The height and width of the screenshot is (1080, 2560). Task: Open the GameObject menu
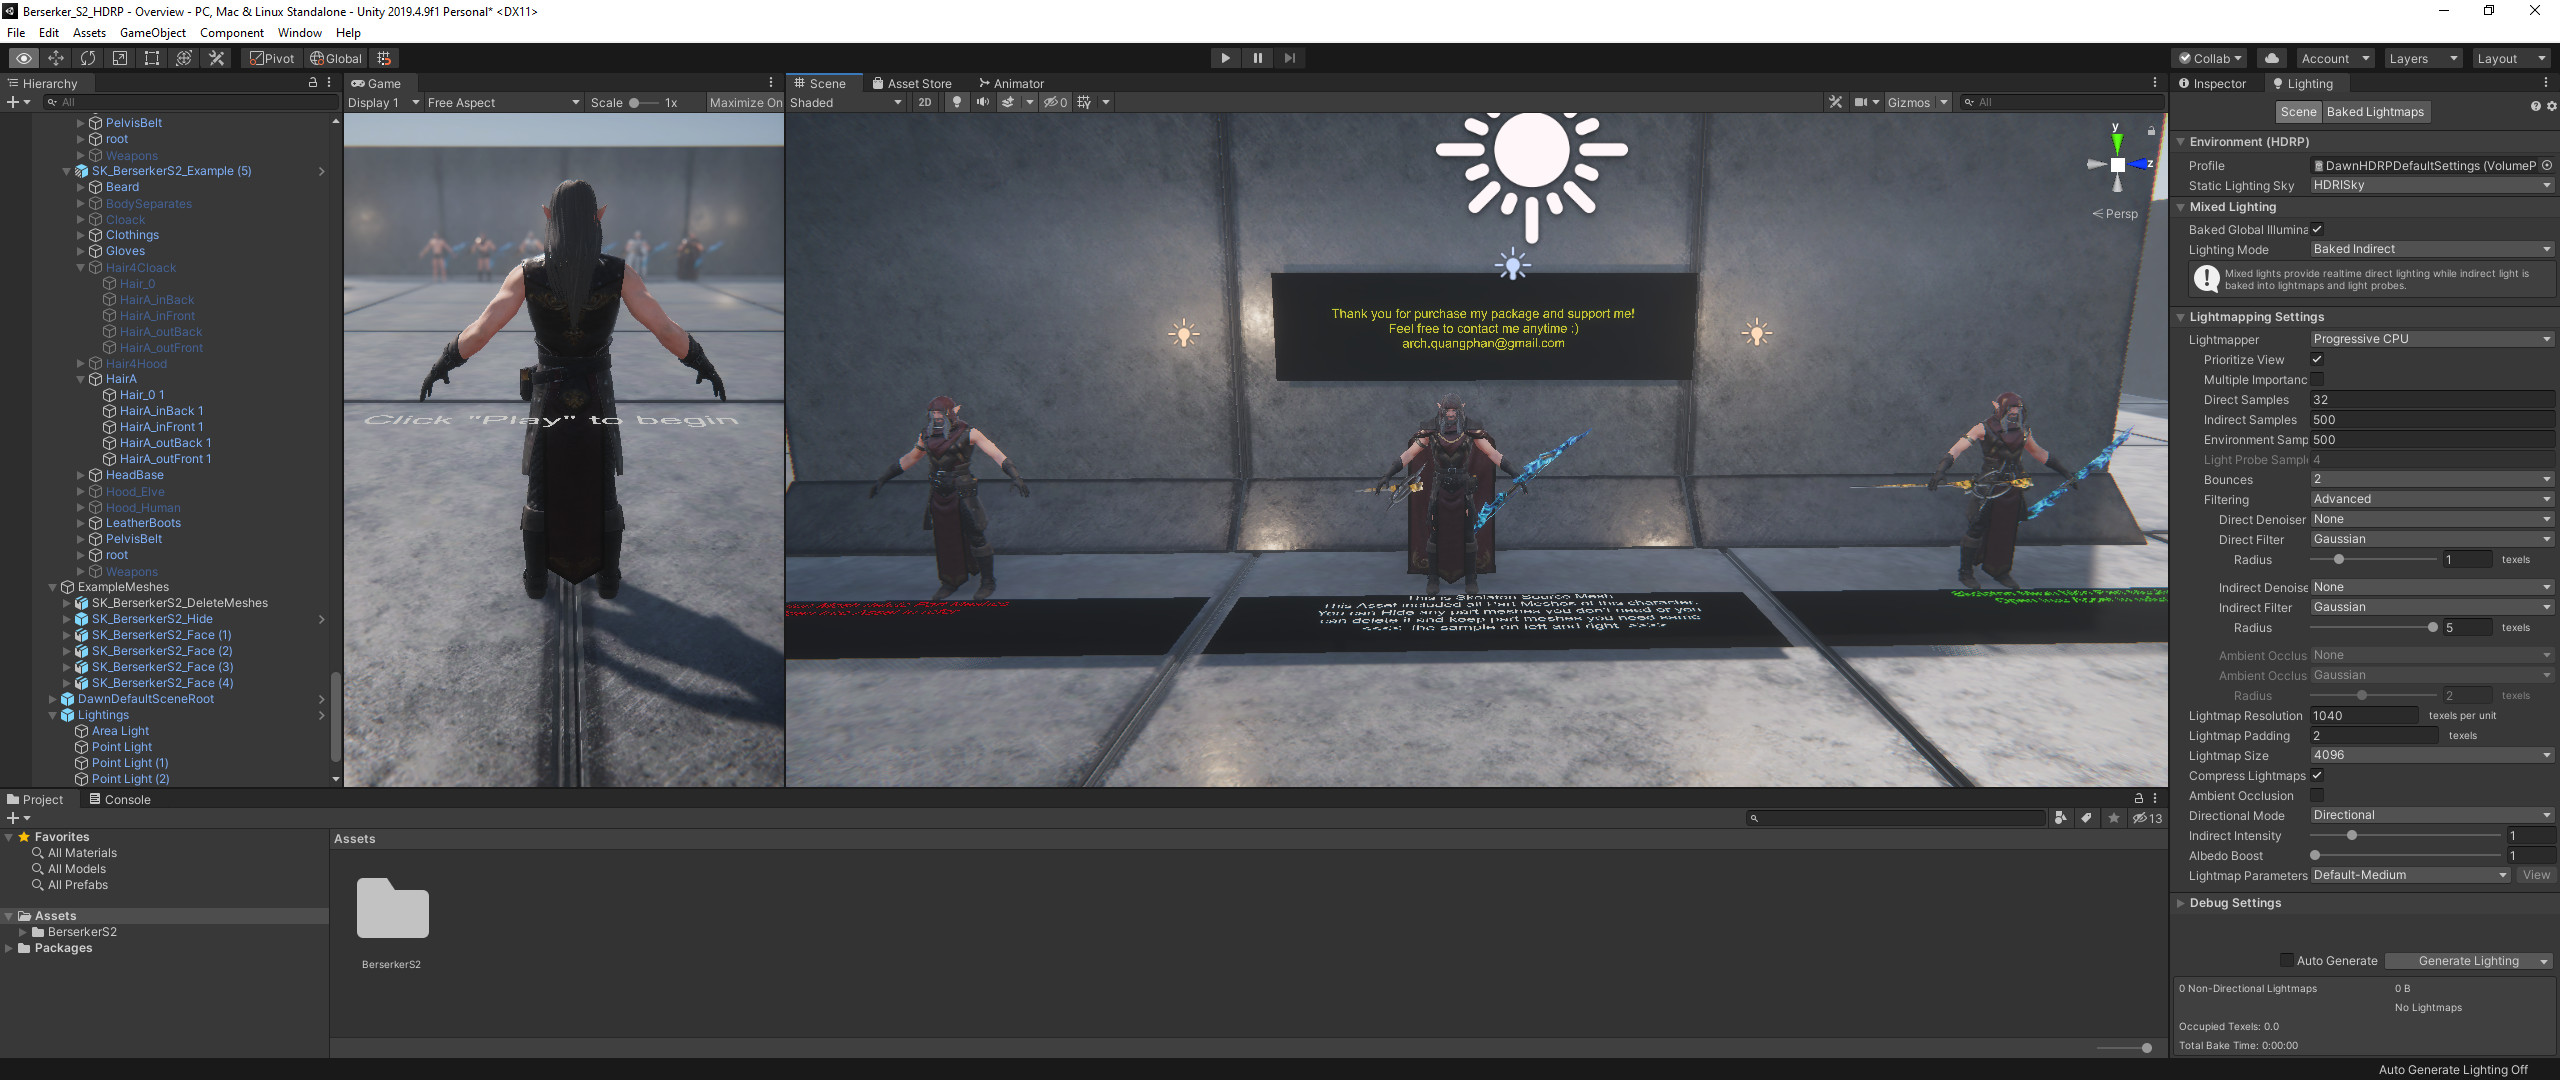tap(153, 32)
